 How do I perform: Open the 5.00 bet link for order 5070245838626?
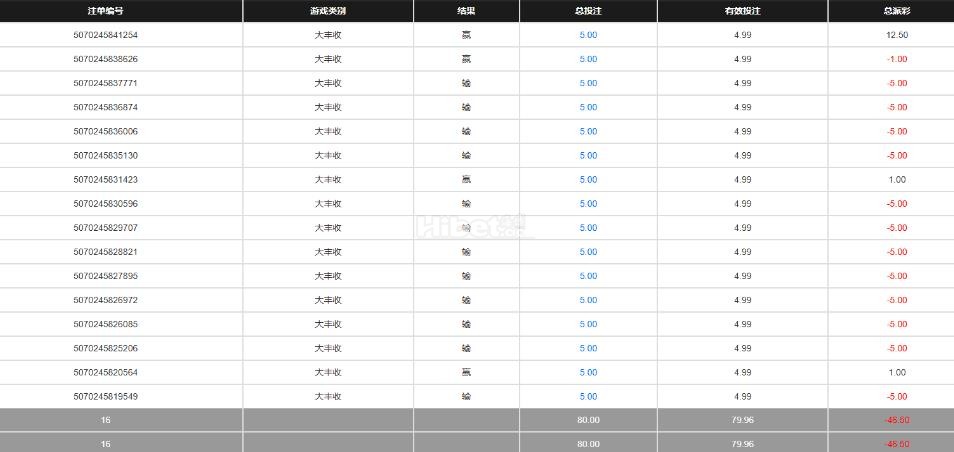click(x=588, y=59)
